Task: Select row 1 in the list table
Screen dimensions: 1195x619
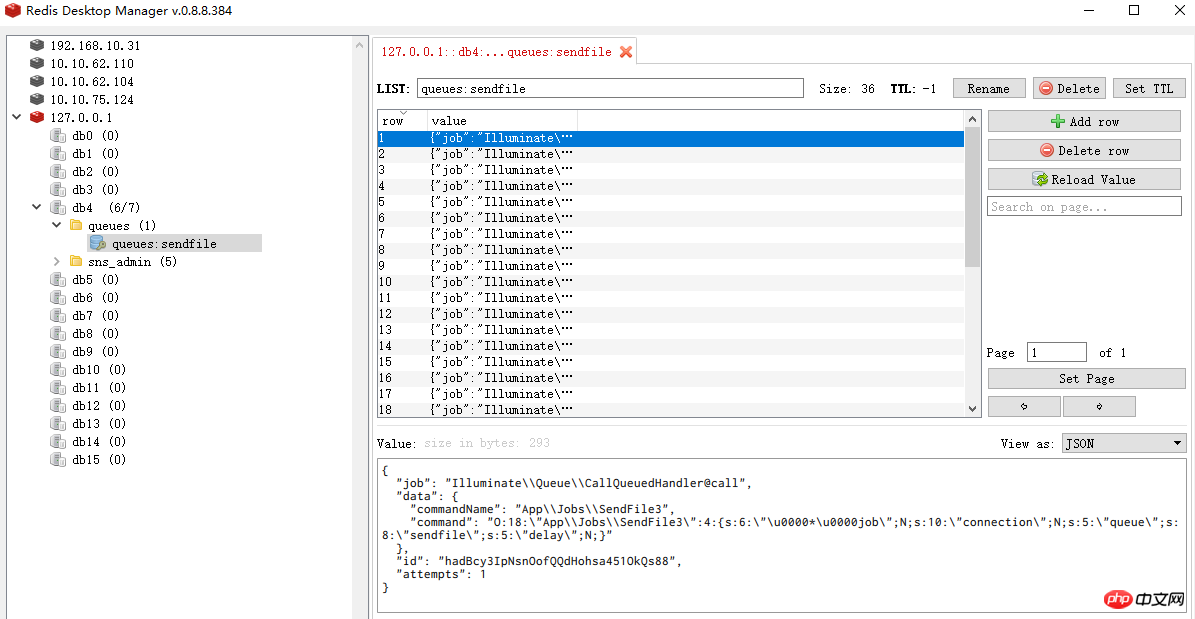Action: pos(671,138)
